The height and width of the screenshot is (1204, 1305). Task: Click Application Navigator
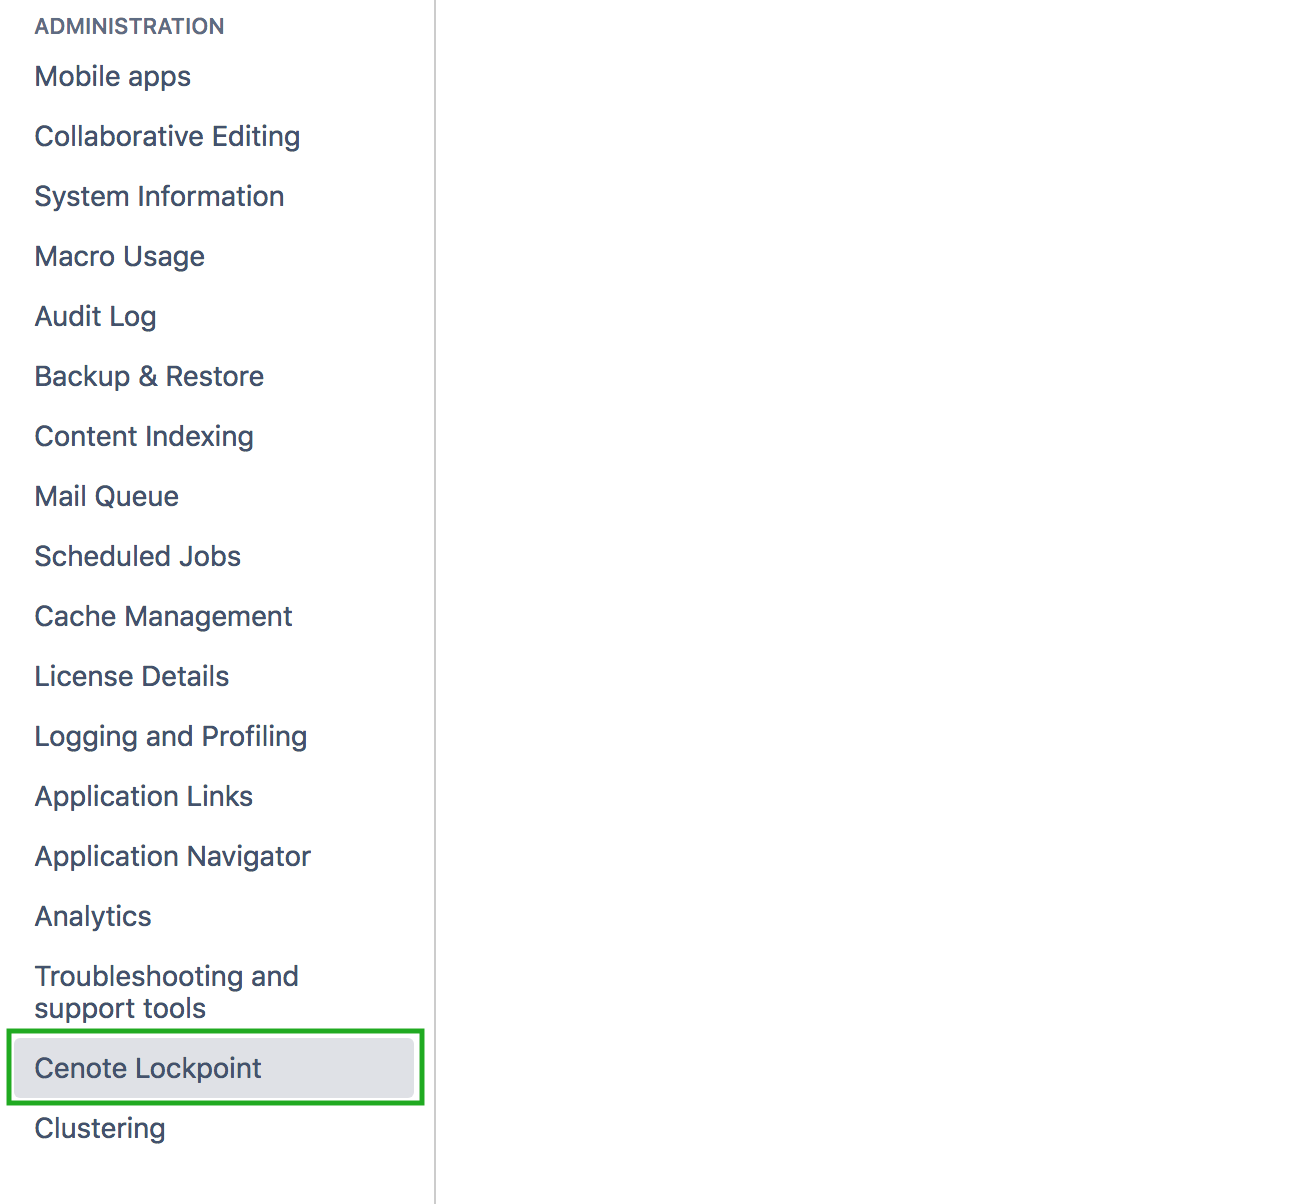(x=172, y=857)
